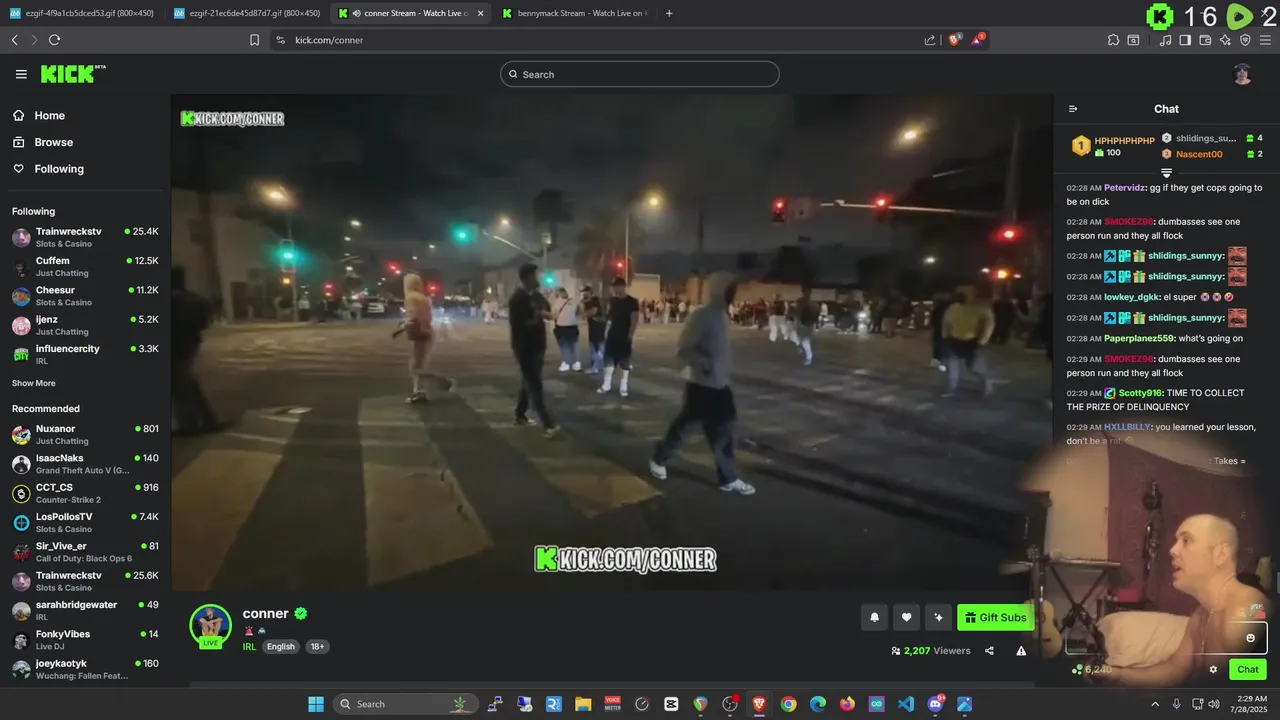Click the address bar URL kick.com/conner
1280x720 pixels.
pos(329,40)
